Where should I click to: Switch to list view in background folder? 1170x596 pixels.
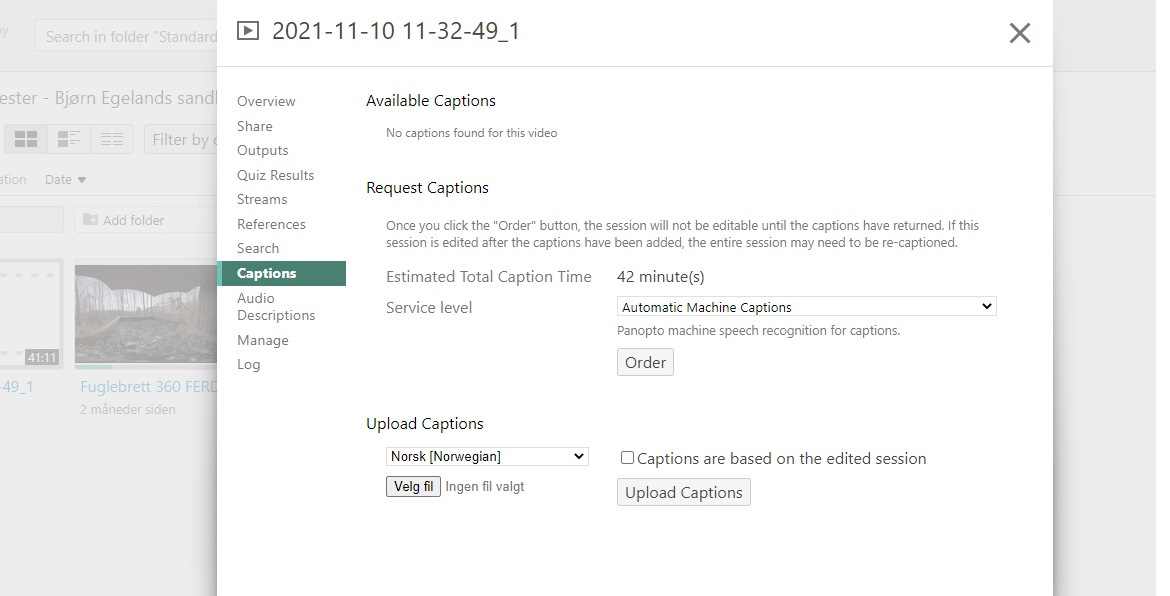[x=112, y=139]
